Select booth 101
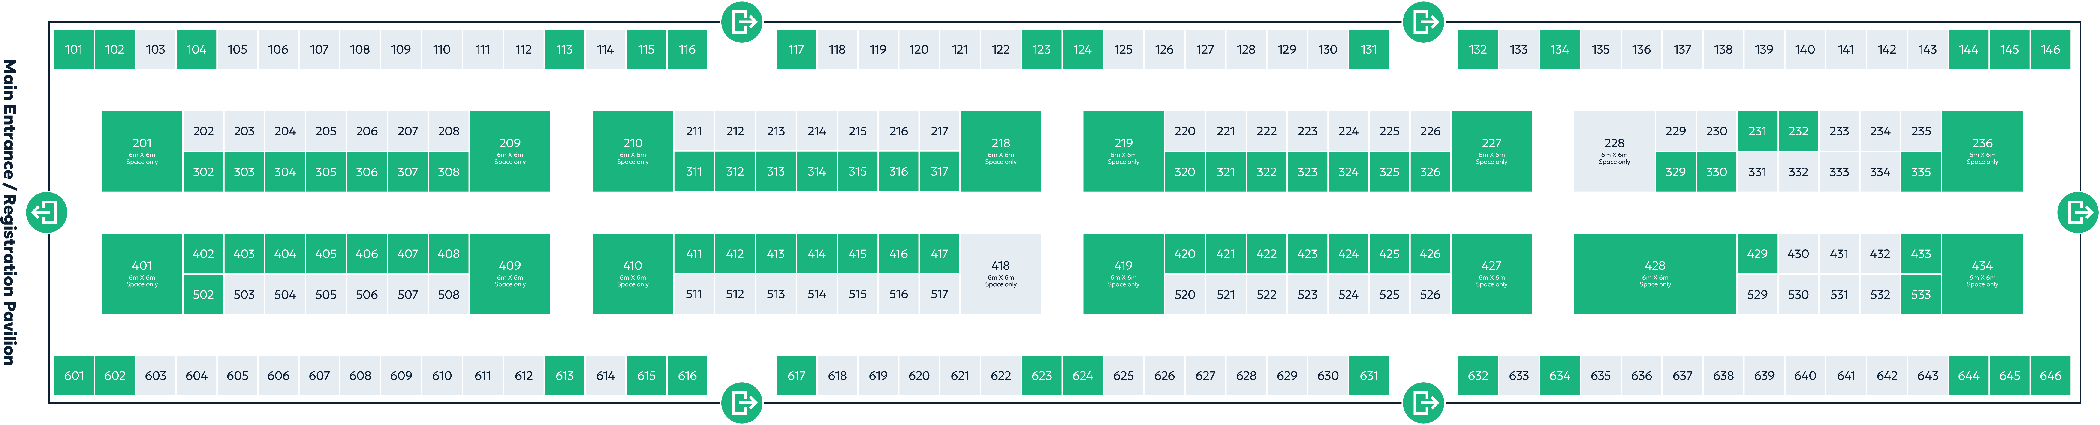The height and width of the screenshot is (425, 2100). (74, 49)
